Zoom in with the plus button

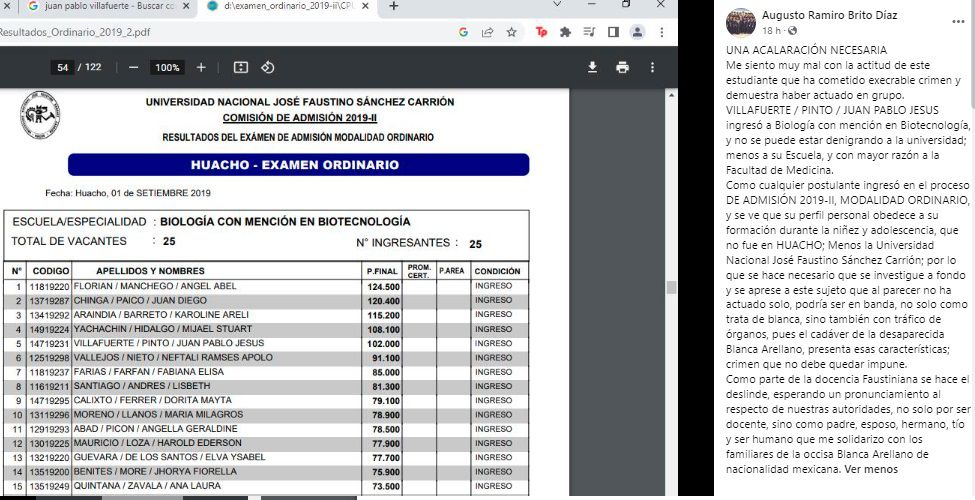coord(201,67)
